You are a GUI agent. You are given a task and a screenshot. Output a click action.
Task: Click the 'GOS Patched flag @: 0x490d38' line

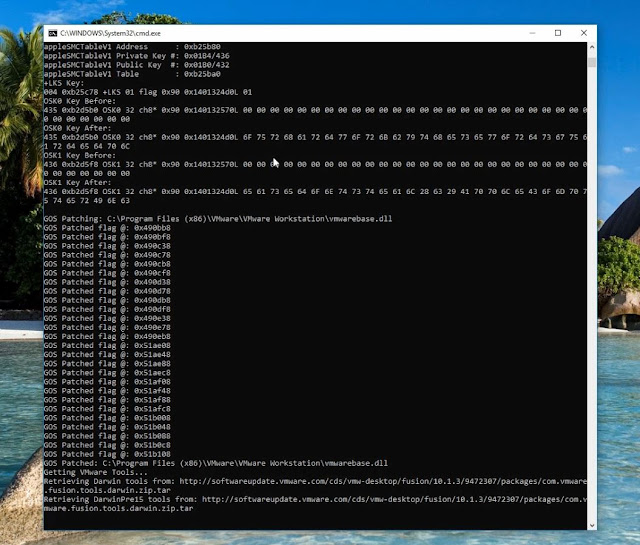(107, 282)
